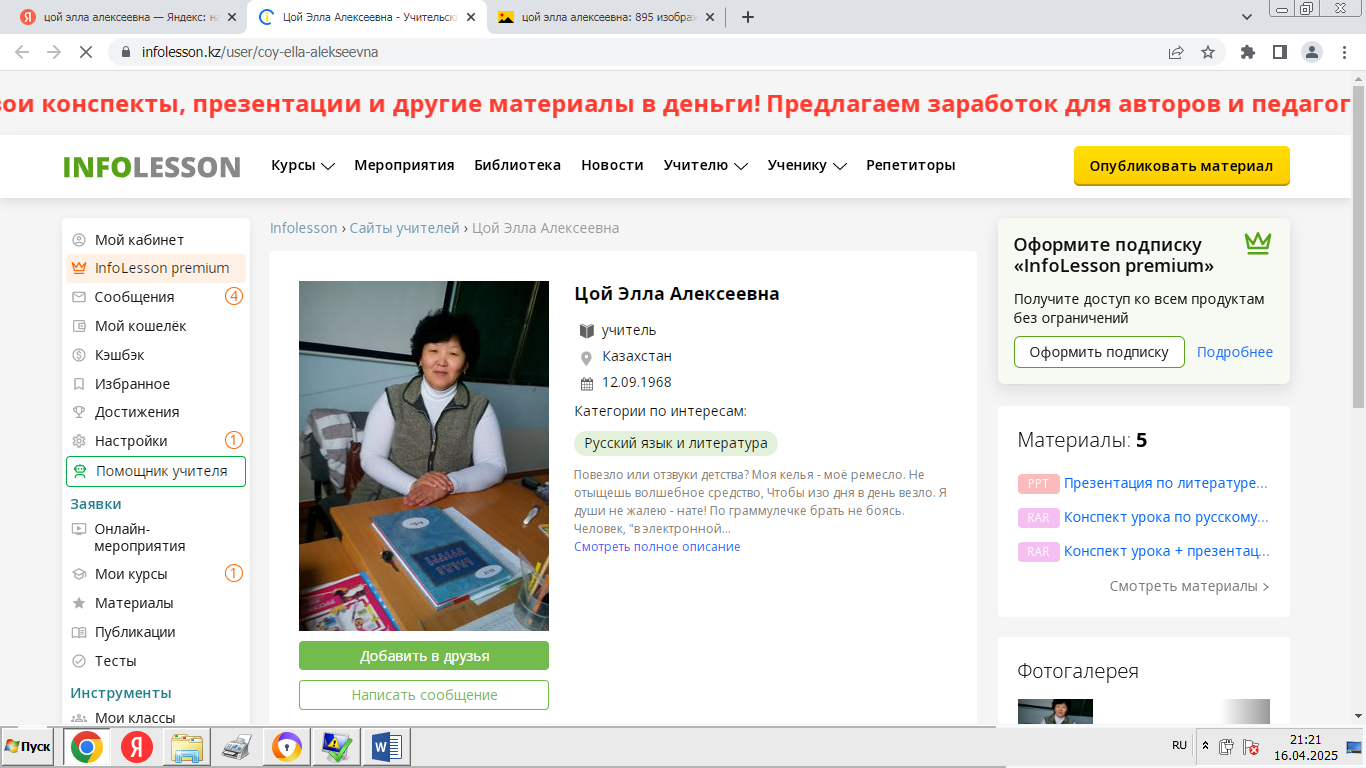
Task: Expand the Учителю dropdown
Action: click(706, 165)
